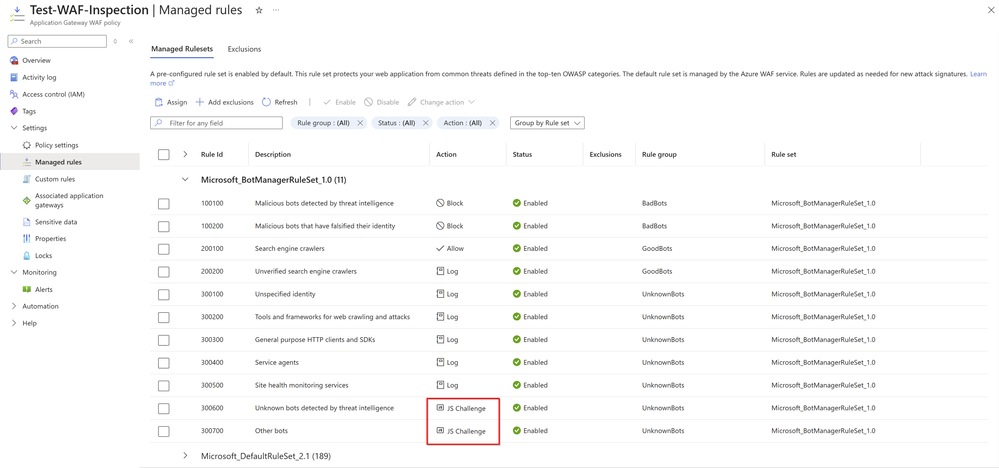This screenshot has width=999, height=468.
Task: Sort by the Action column header
Action: pos(446,154)
